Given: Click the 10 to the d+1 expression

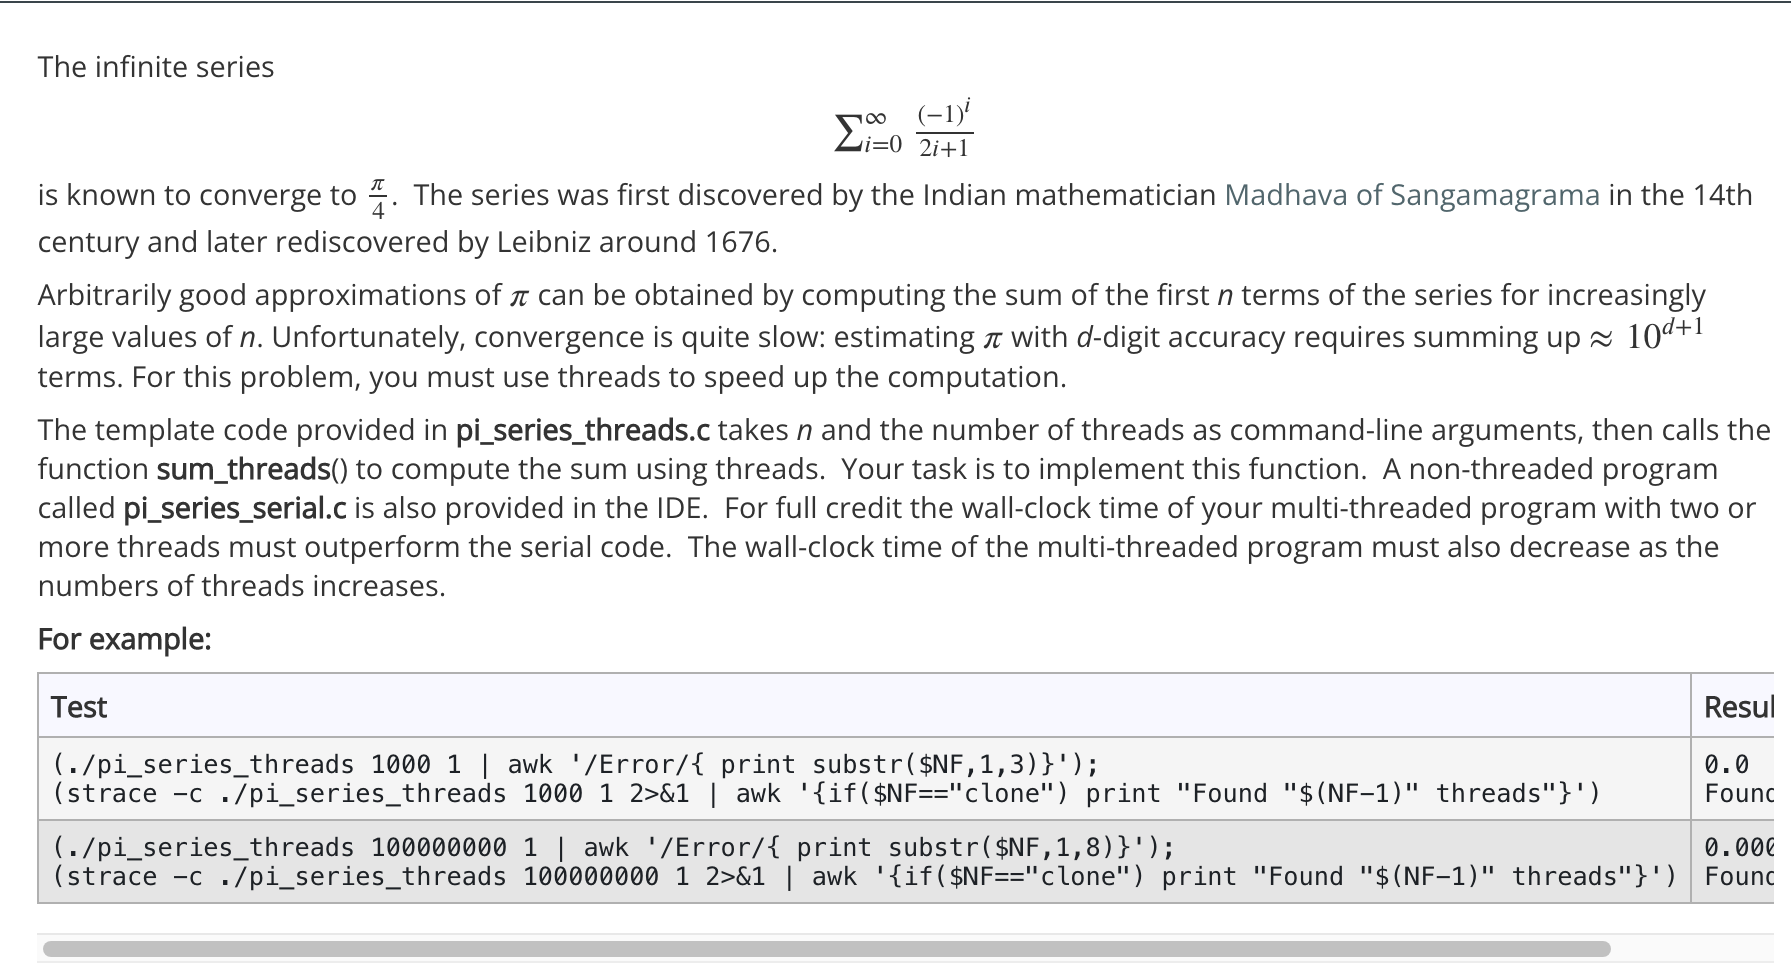Looking at the screenshot, I should click(x=1665, y=333).
